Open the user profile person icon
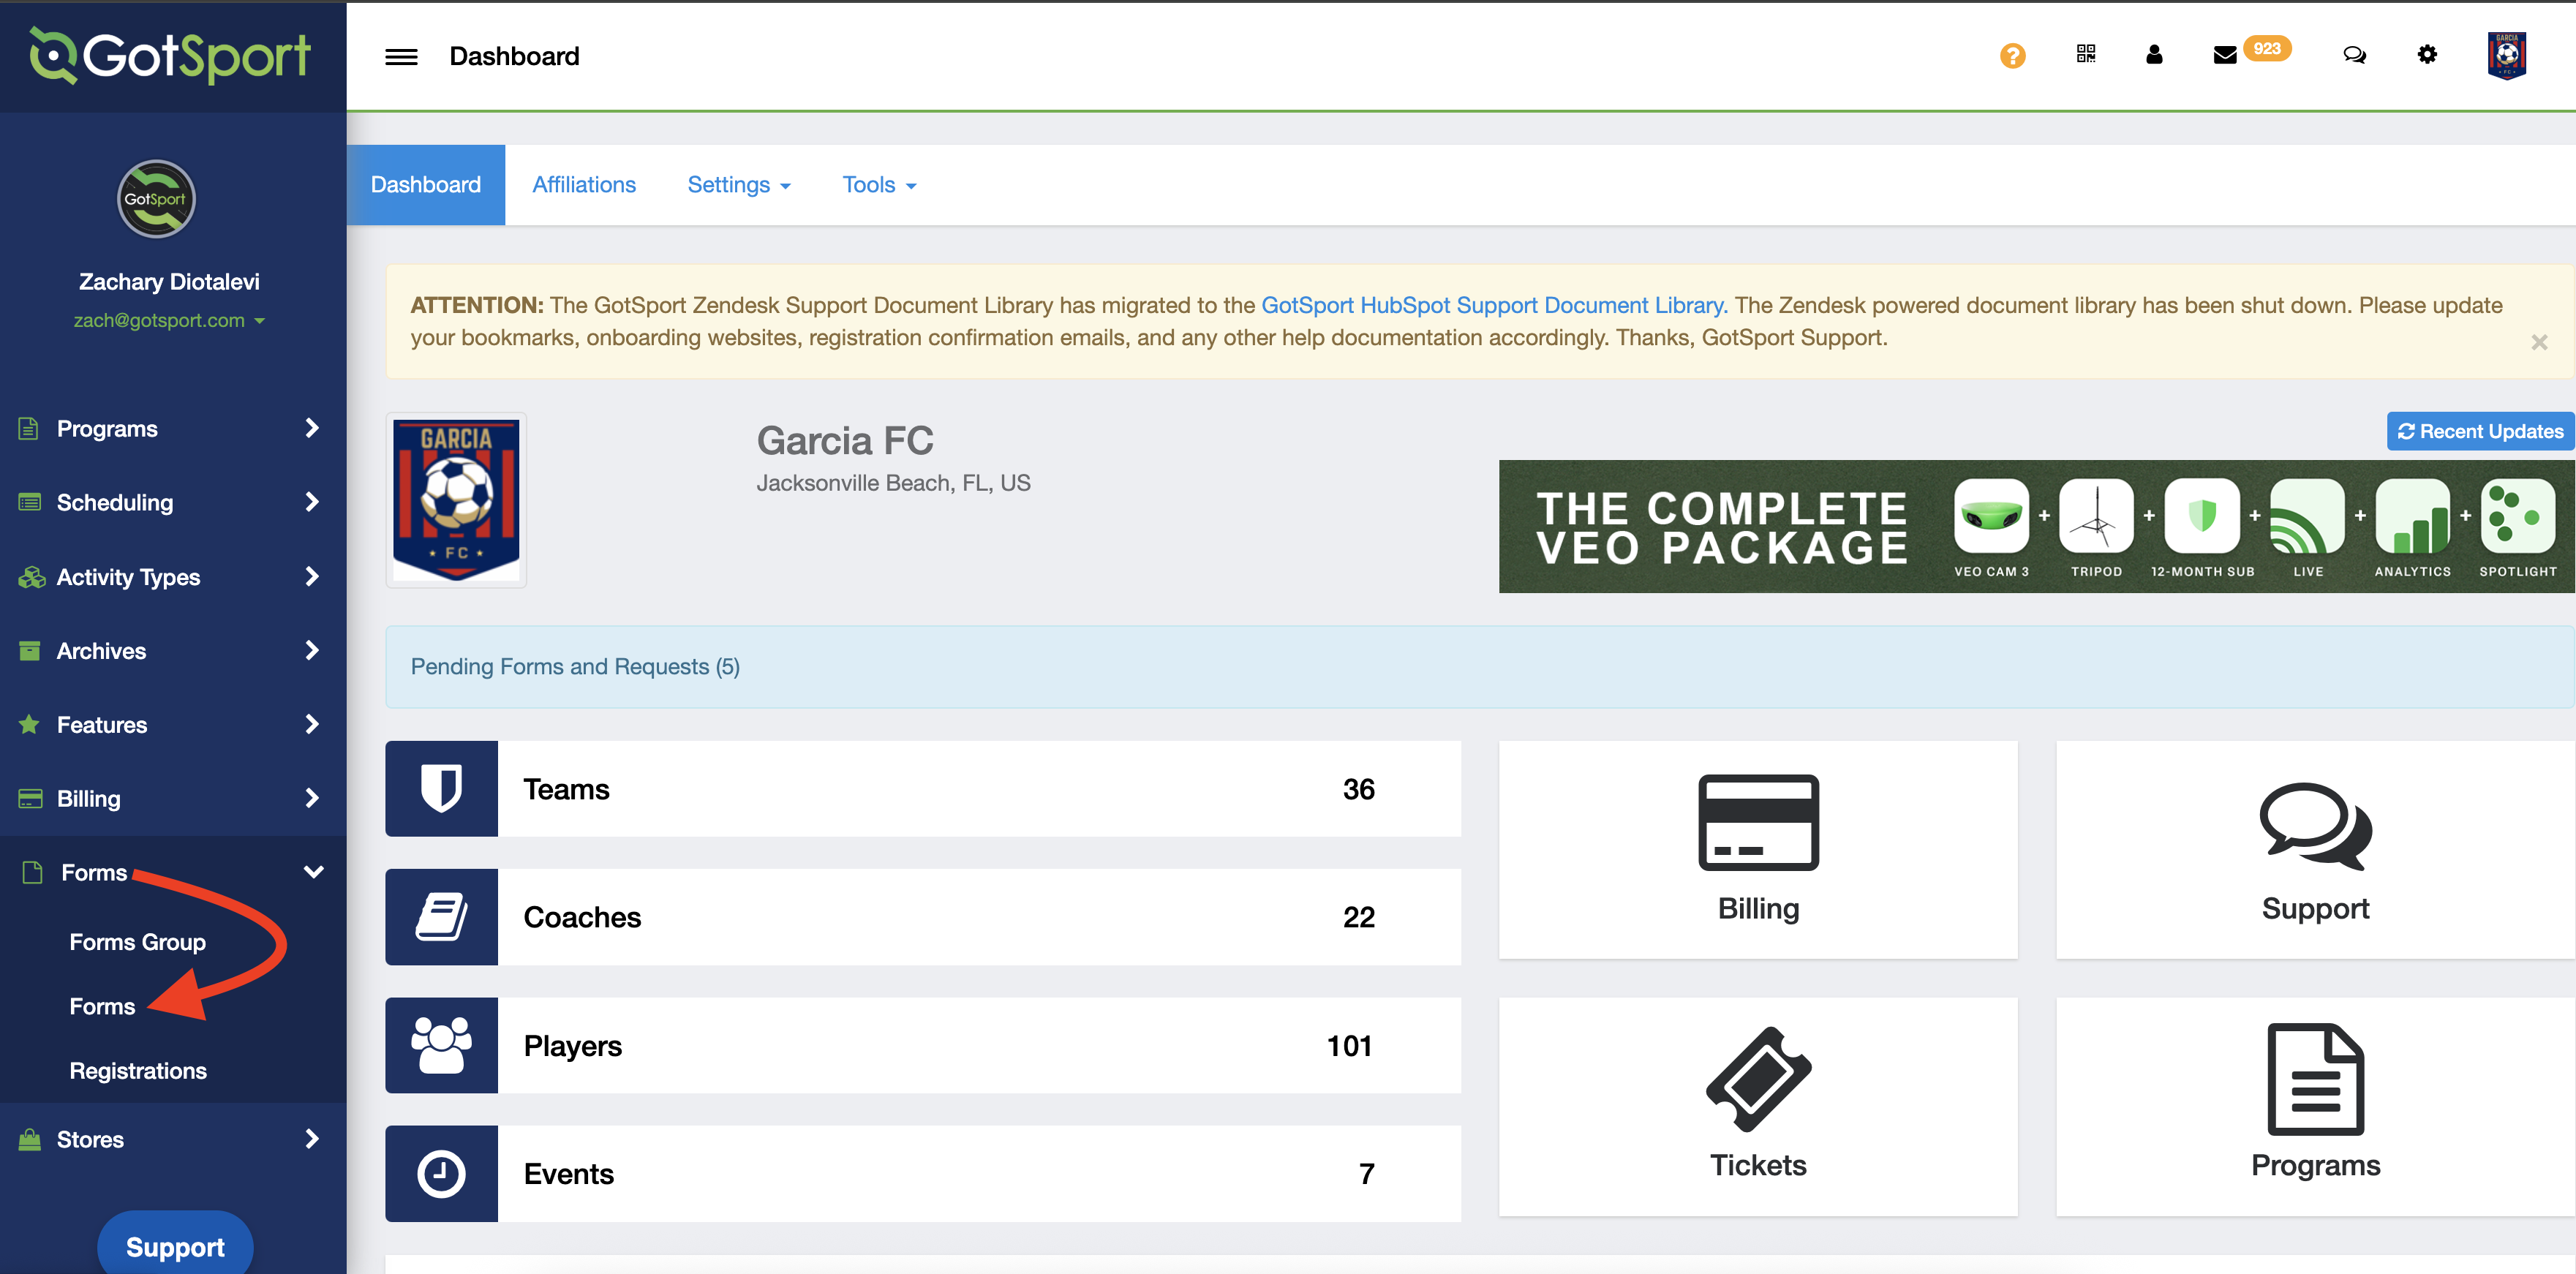The height and width of the screenshot is (1274, 2576). (2154, 54)
